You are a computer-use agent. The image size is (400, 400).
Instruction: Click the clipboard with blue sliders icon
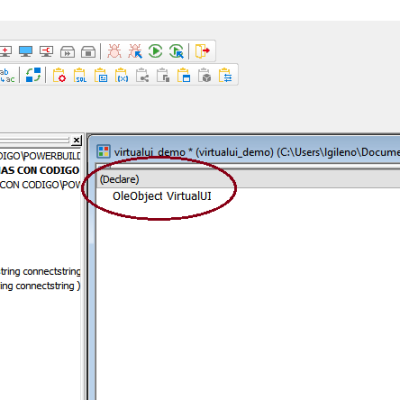click(225, 75)
